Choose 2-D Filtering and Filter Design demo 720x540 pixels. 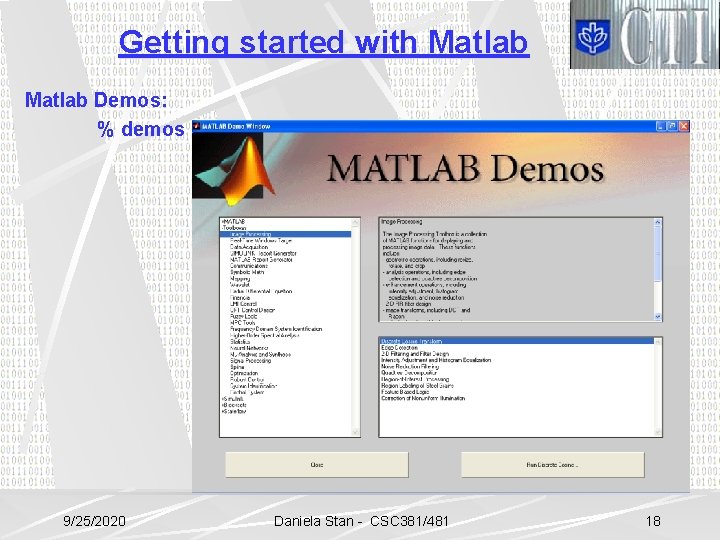pos(415,354)
